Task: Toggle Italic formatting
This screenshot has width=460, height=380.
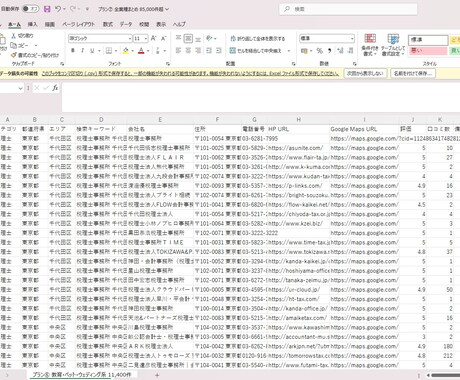Action: pos(82,51)
